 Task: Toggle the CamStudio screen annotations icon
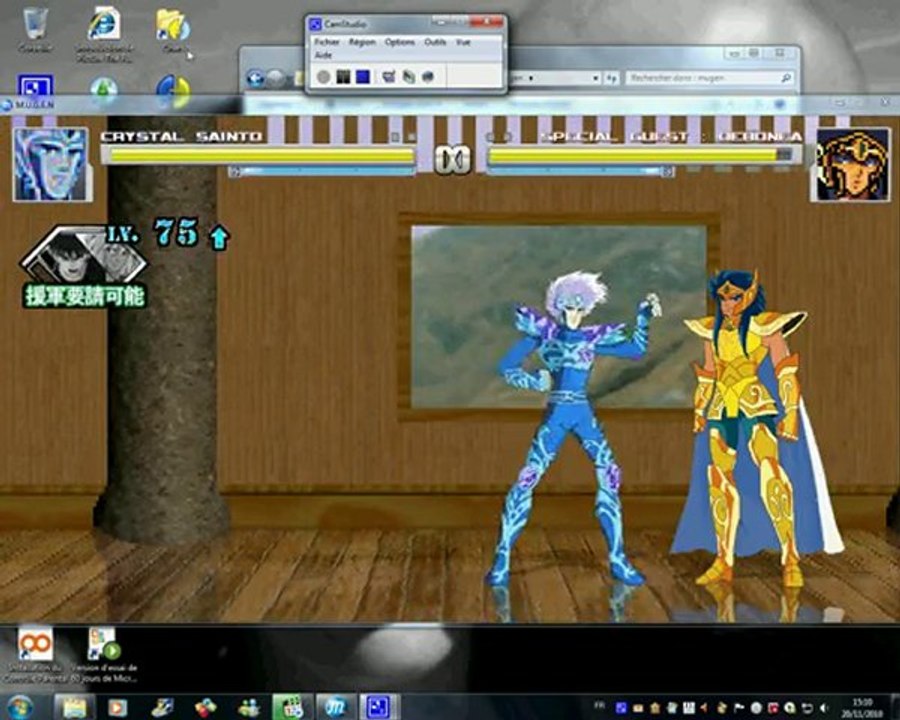coord(389,76)
